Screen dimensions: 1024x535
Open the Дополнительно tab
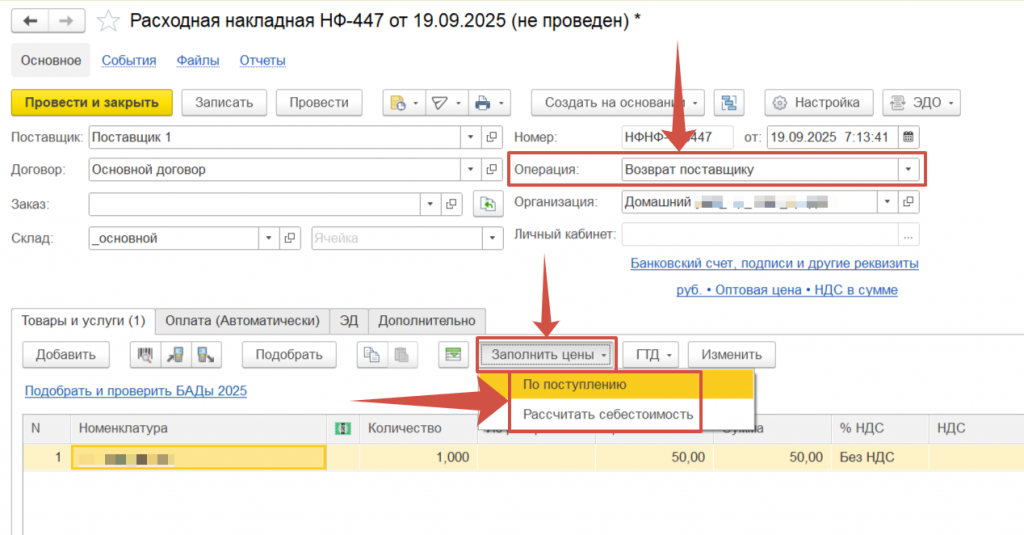425,320
